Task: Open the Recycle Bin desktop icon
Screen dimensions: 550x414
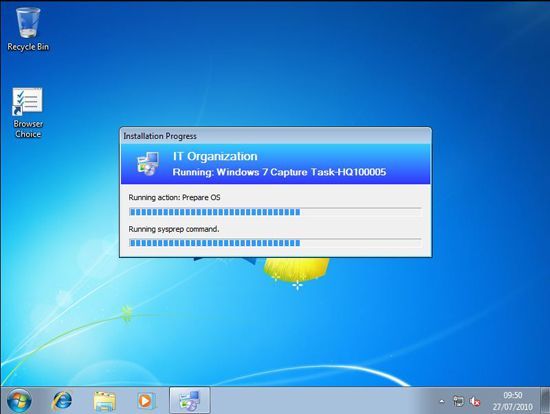Action: tap(28, 30)
